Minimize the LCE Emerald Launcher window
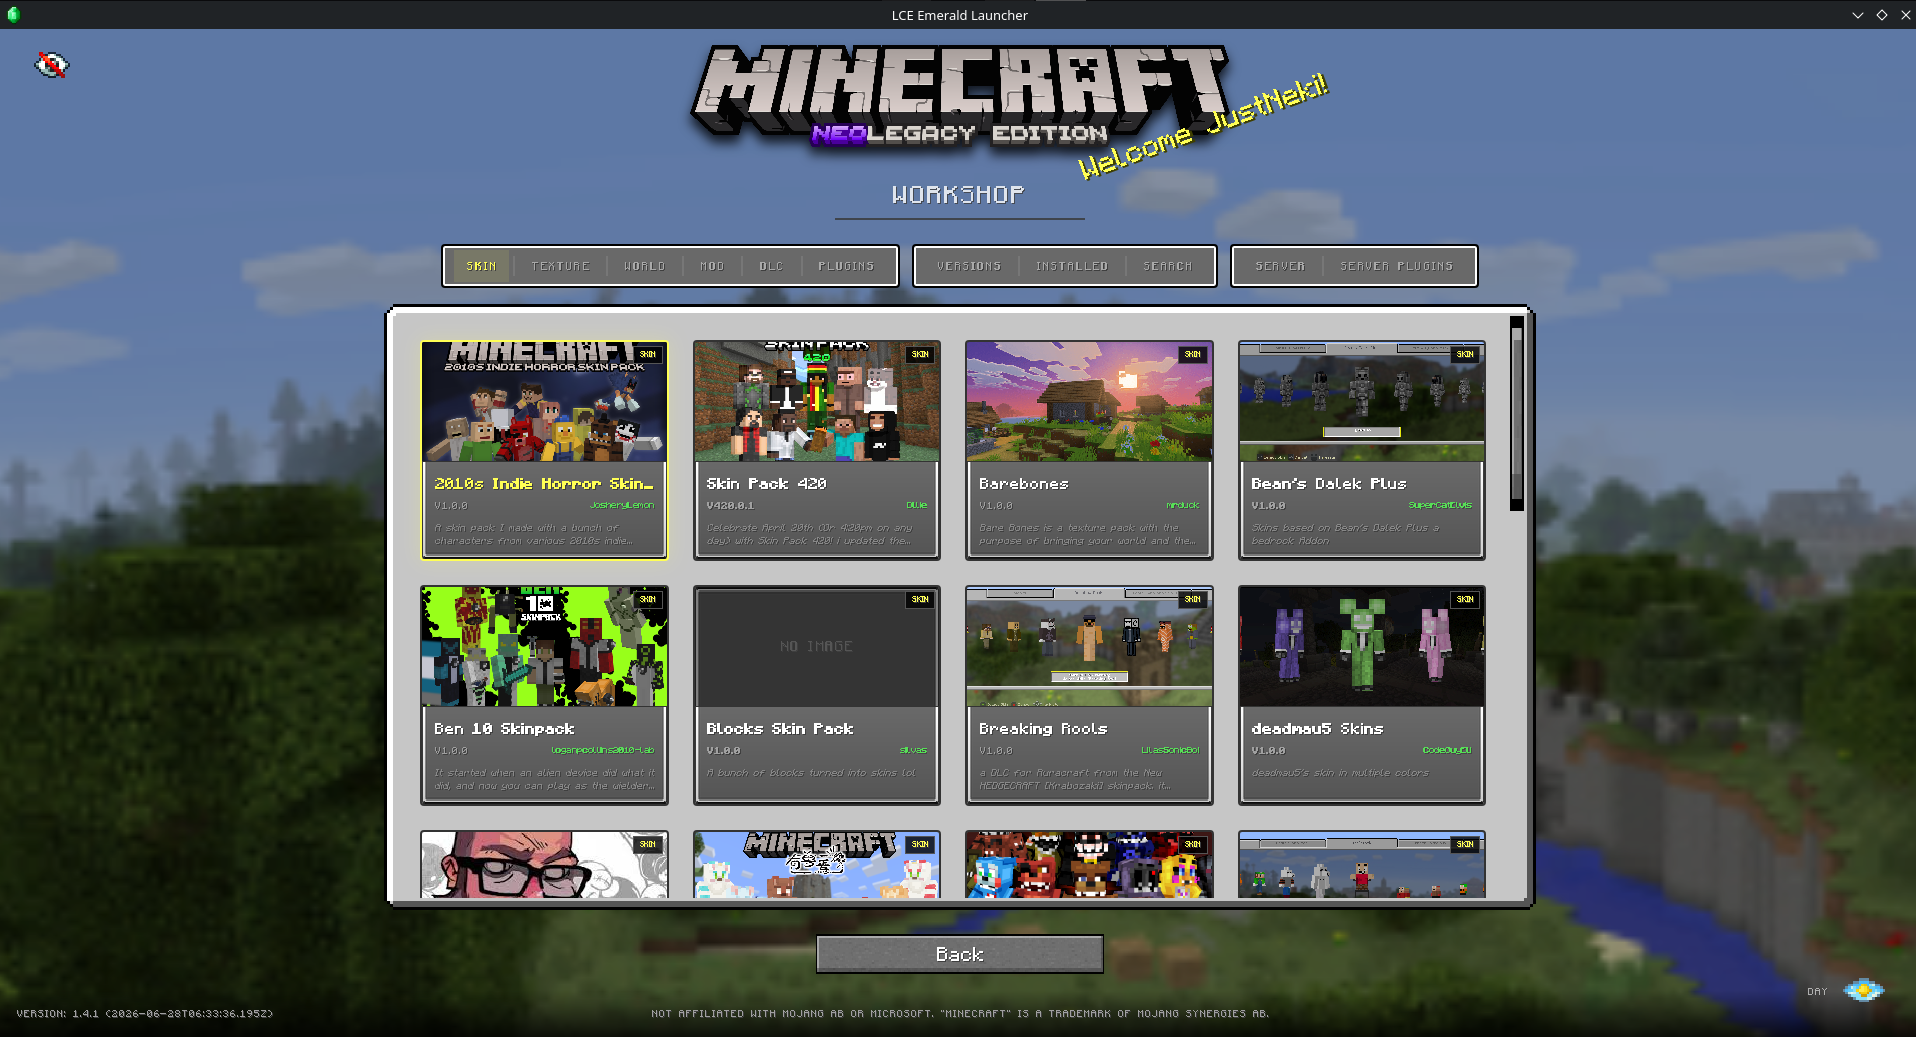 (1857, 15)
